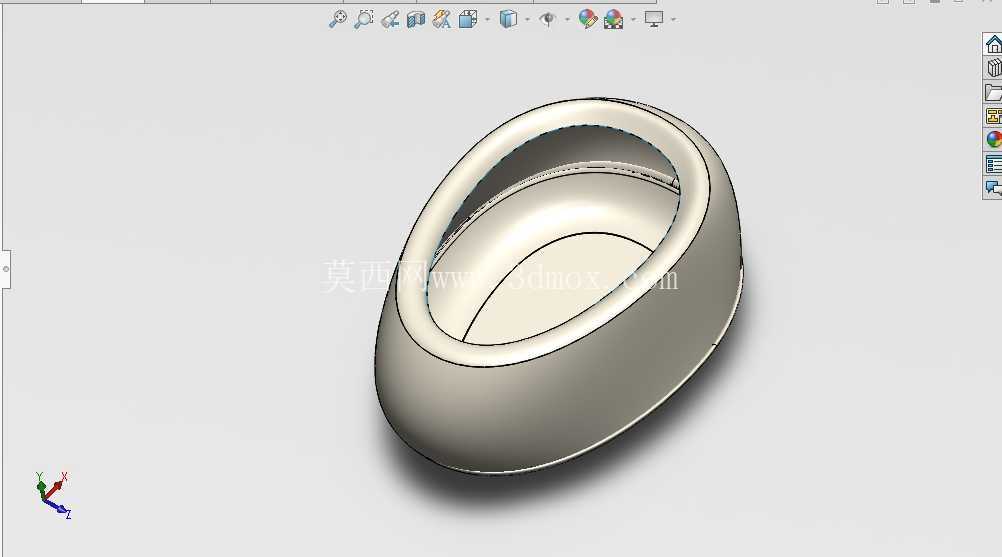Click the Display Style cube icon

(x=508, y=19)
